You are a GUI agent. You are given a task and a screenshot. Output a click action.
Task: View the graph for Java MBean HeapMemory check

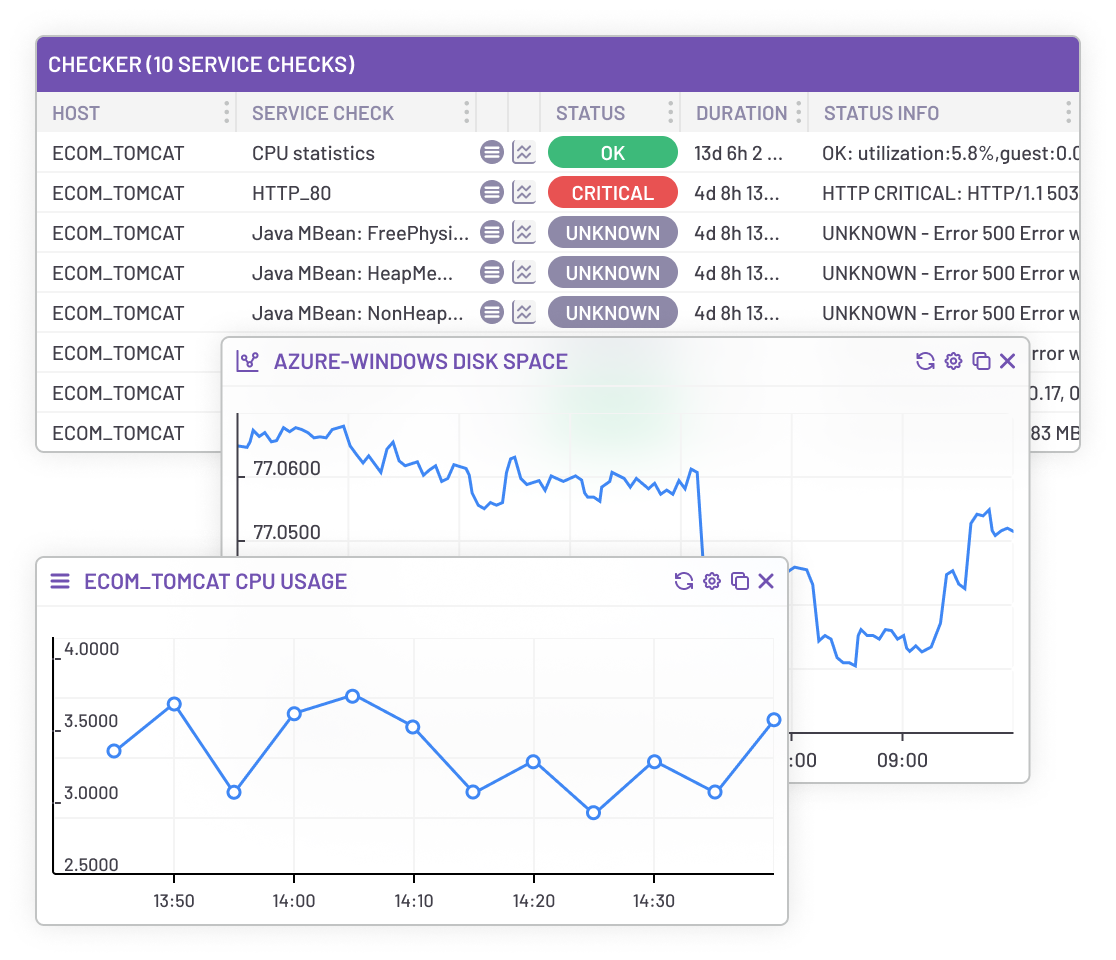pos(523,272)
